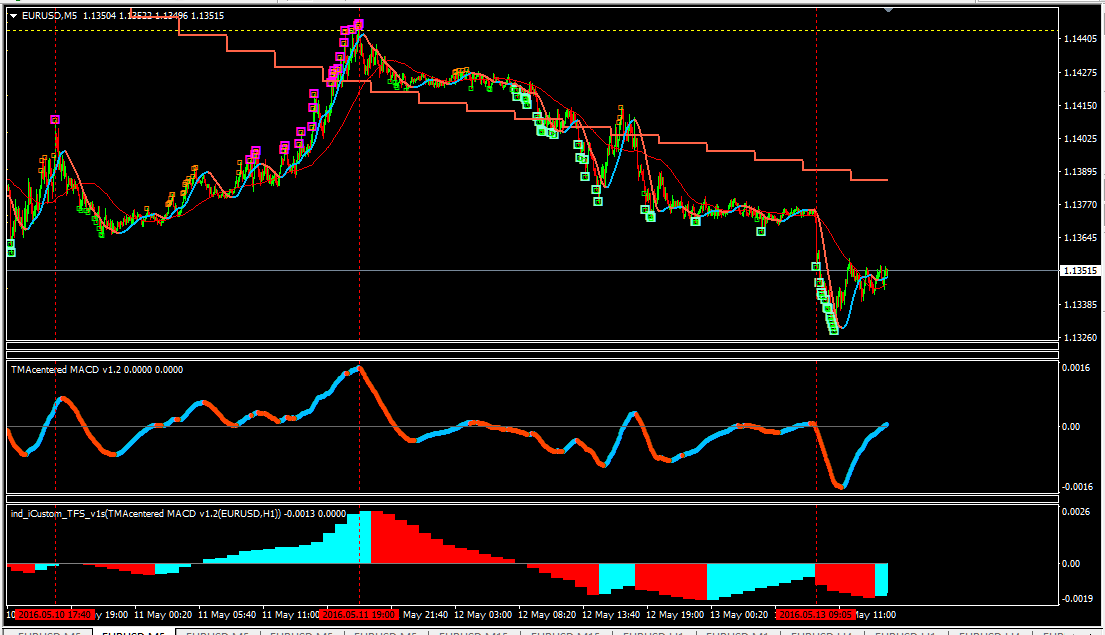The image size is (1105, 635).
Task: Click the red 2016.05.11 19:00 time marker
Action: (x=359, y=615)
